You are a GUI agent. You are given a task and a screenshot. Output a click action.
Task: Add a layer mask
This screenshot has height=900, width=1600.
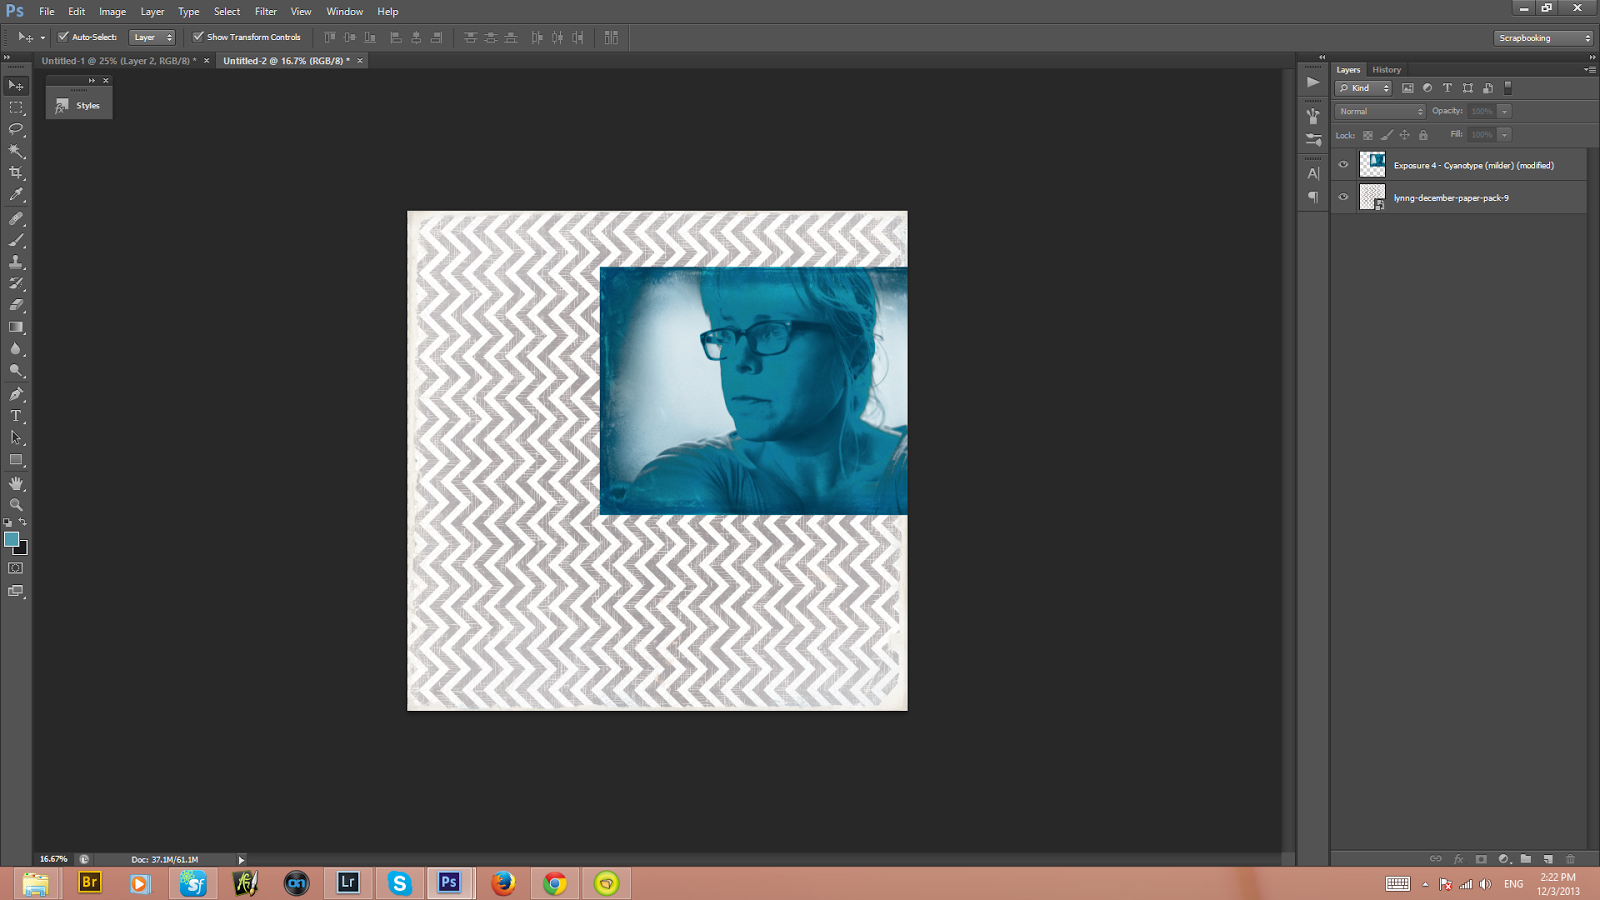click(x=1481, y=859)
